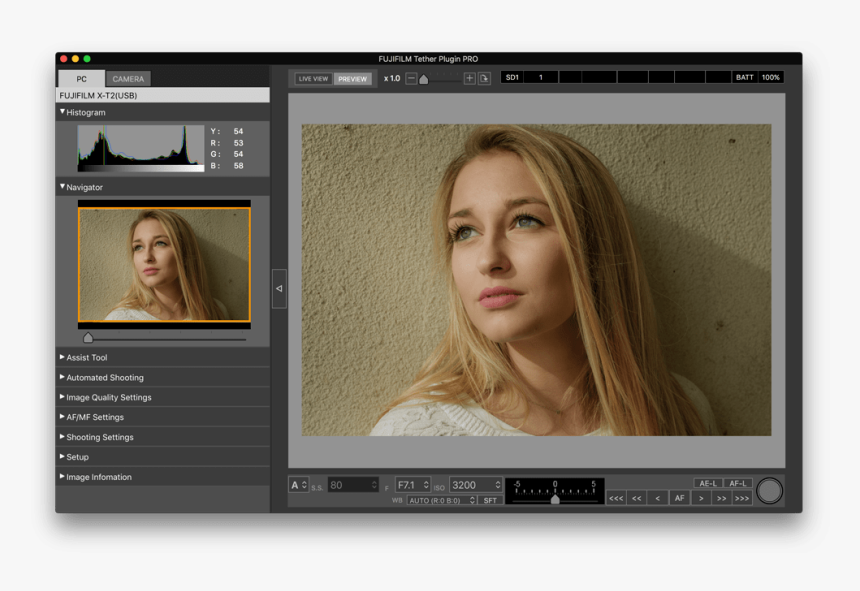The height and width of the screenshot is (591, 860).
Task: Click the zoom out minus icon
Action: tap(411, 78)
